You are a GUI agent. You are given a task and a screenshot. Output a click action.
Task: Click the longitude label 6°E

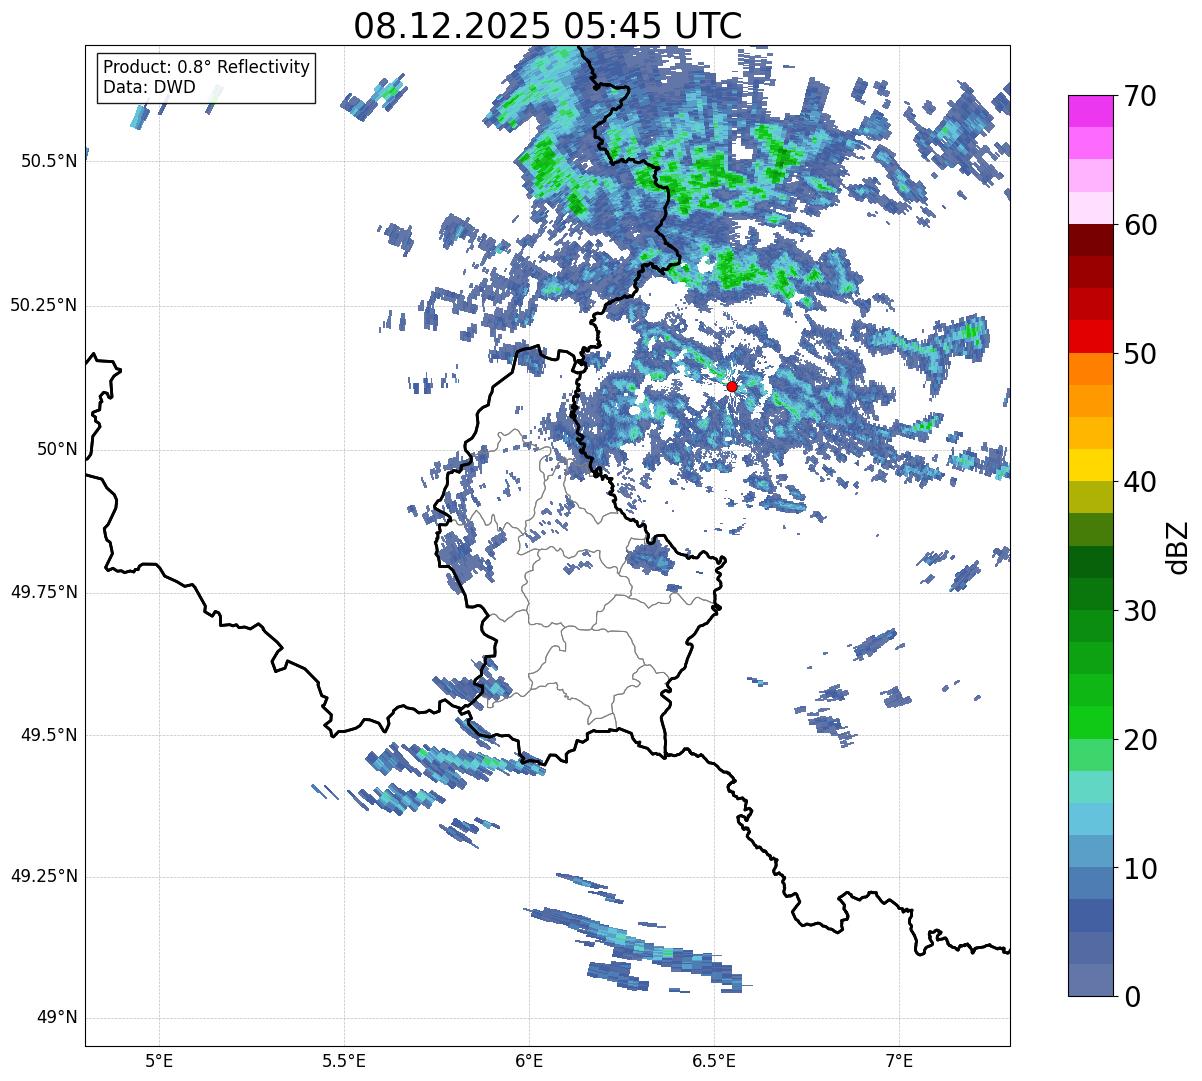529,1060
